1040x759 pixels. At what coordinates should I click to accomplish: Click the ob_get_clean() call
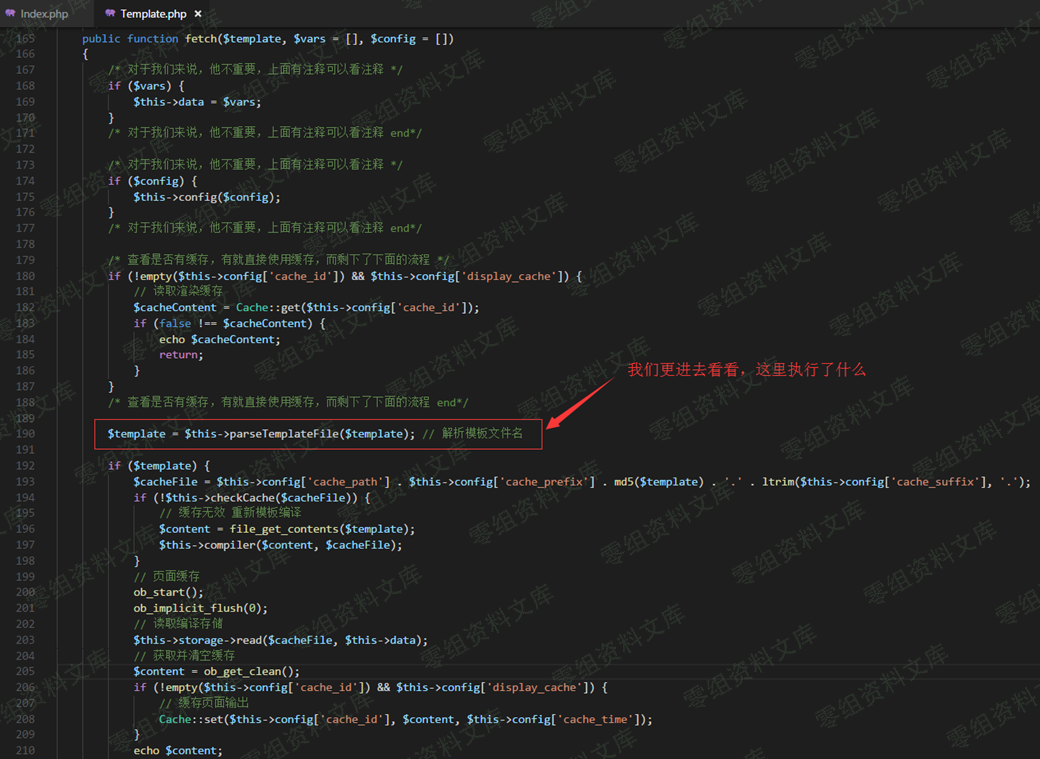point(251,671)
